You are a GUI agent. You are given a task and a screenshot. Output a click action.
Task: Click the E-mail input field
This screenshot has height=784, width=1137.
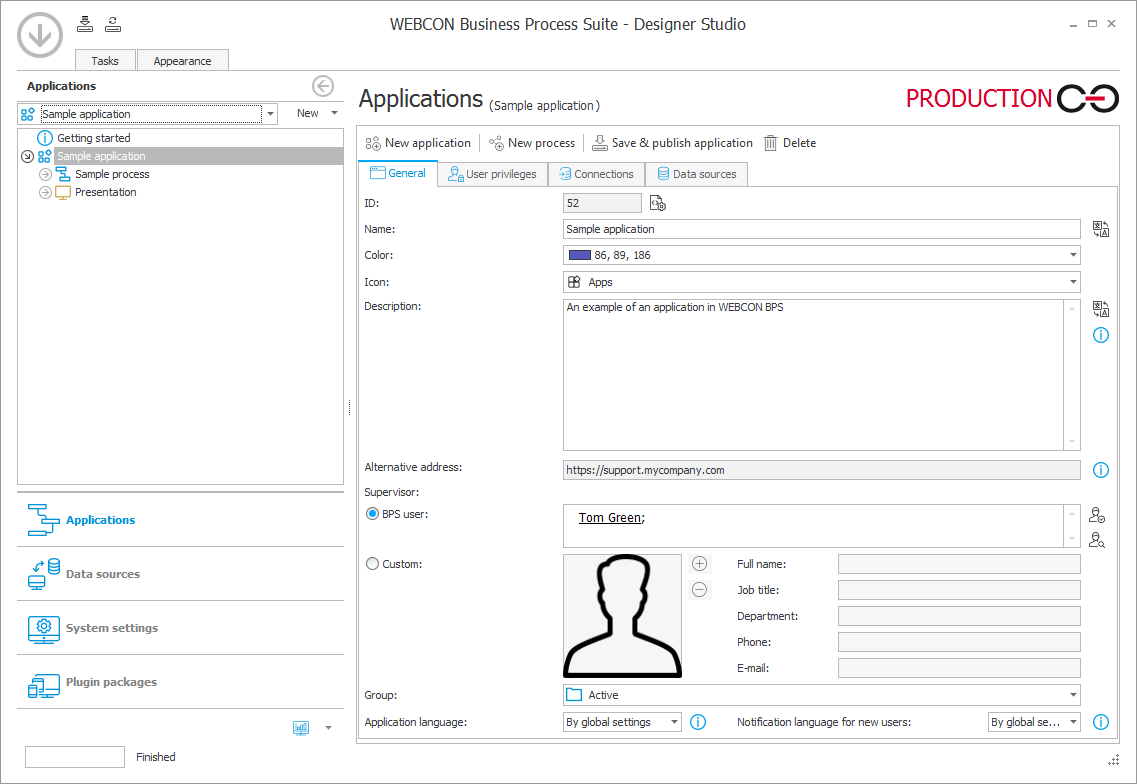[959, 668]
